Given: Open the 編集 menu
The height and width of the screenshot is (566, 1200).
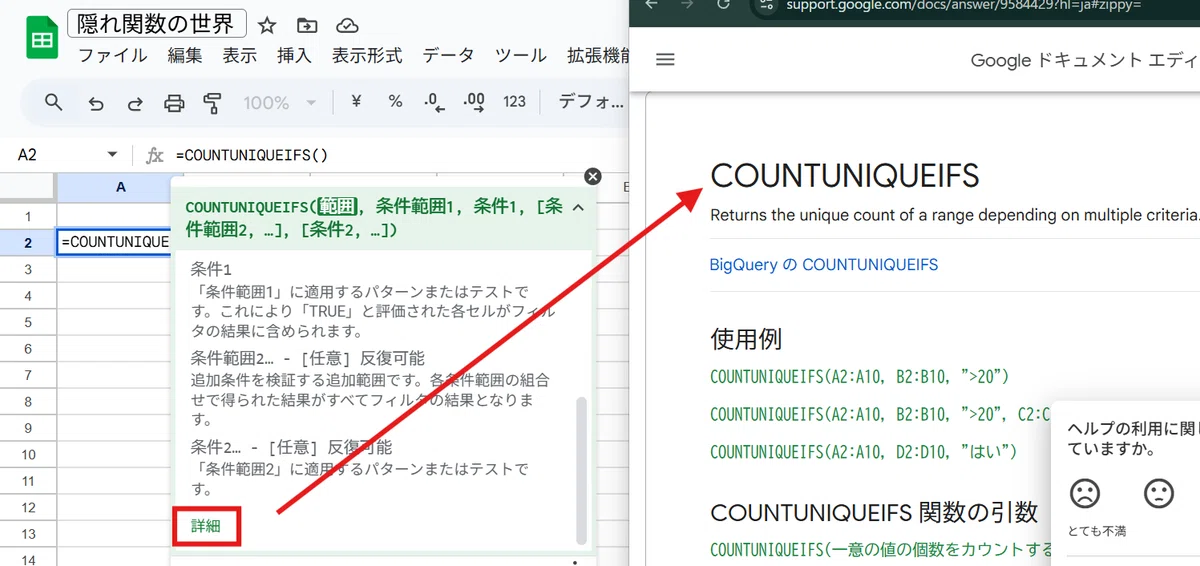Looking at the screenshot, I should pos(185,55).
